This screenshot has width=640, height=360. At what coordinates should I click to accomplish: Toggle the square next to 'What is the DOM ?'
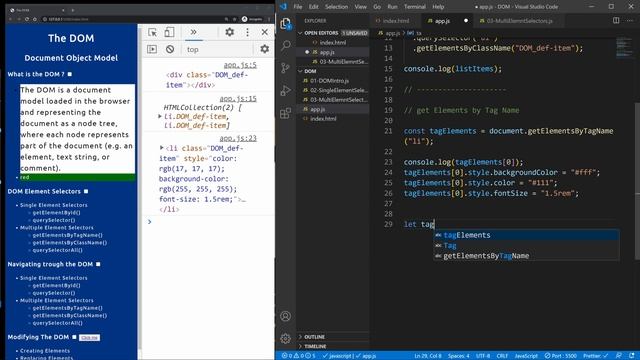point(70,74)
